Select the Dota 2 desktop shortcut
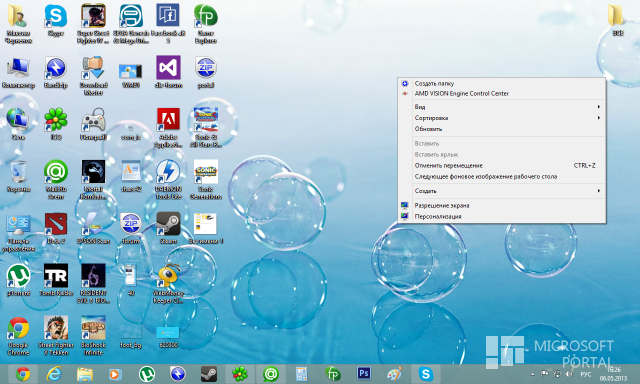 (x=56, y=228)
